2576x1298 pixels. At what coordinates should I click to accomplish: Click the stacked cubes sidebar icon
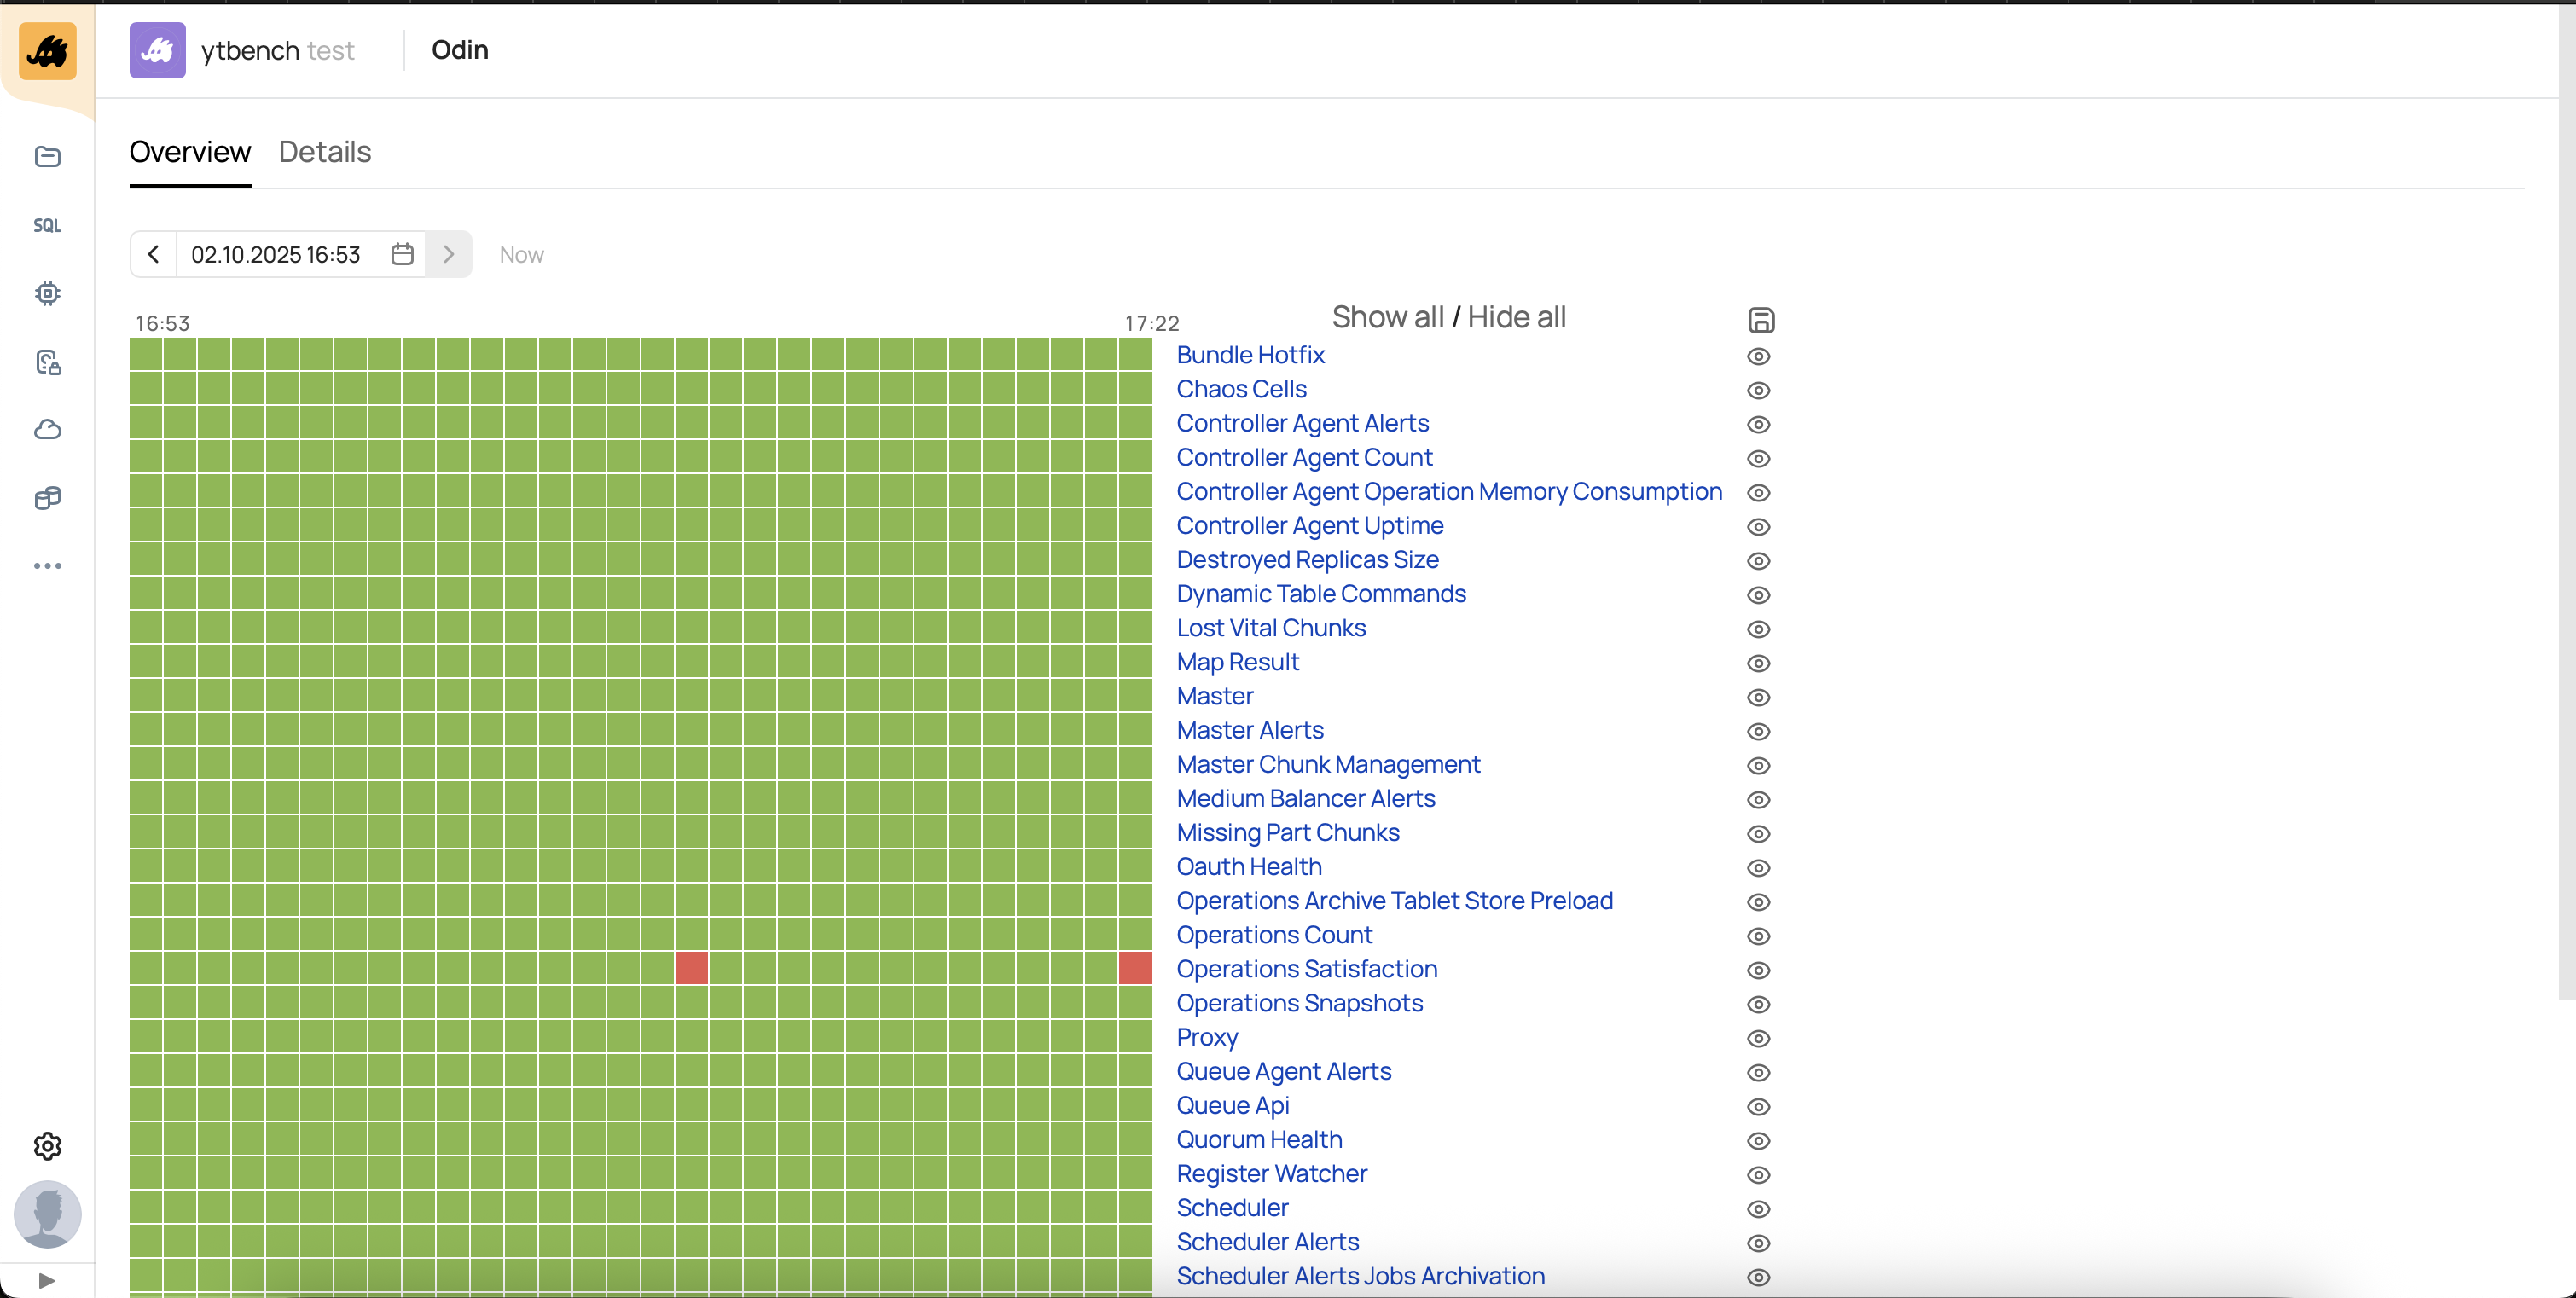tap(47, 498)
